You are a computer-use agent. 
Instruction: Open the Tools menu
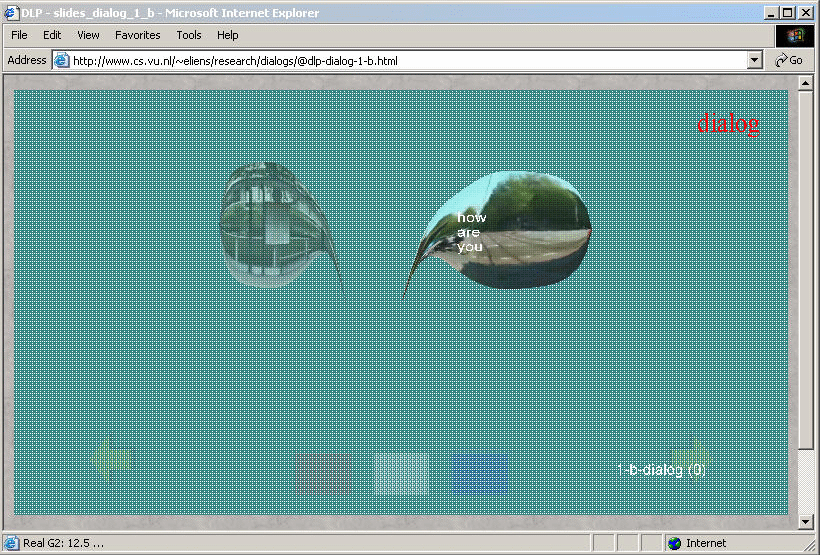click(x=189, y=35)
